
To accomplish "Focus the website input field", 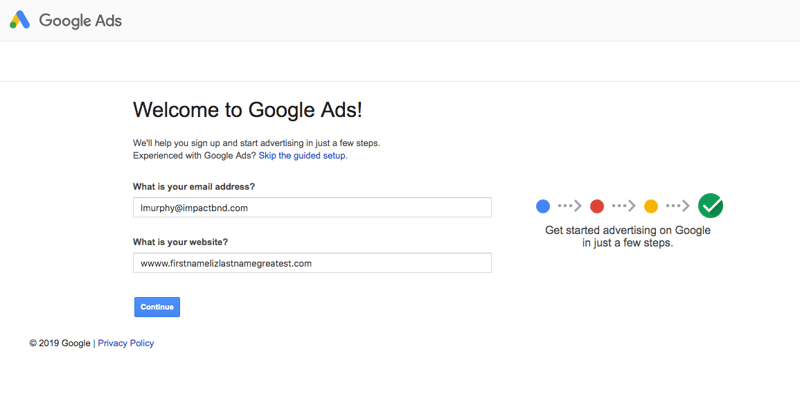I will tap(312, 263).
